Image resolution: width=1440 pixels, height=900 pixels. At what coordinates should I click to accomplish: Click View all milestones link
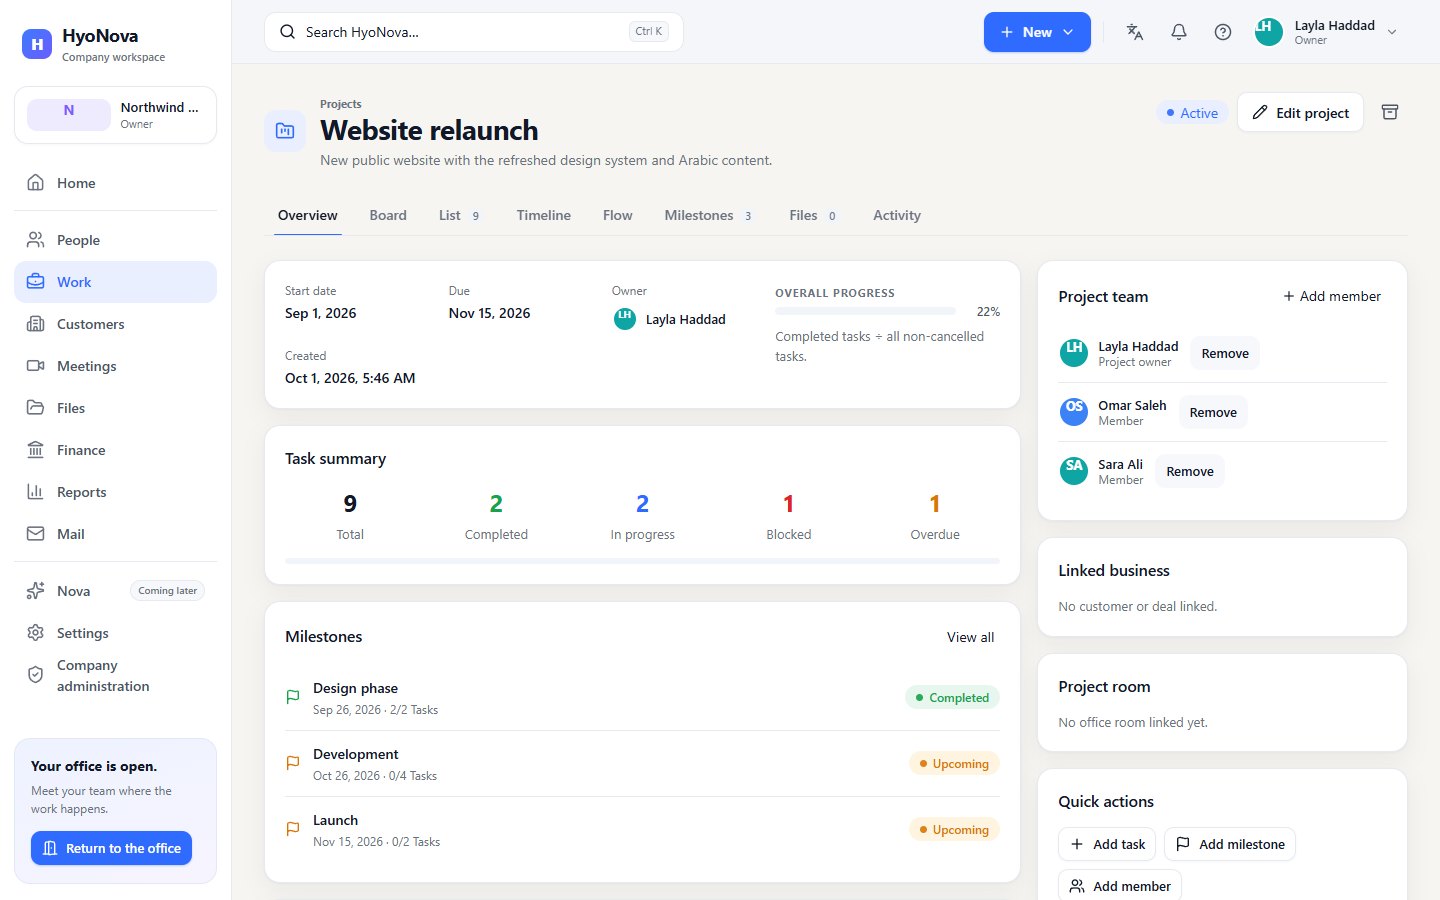971,637
